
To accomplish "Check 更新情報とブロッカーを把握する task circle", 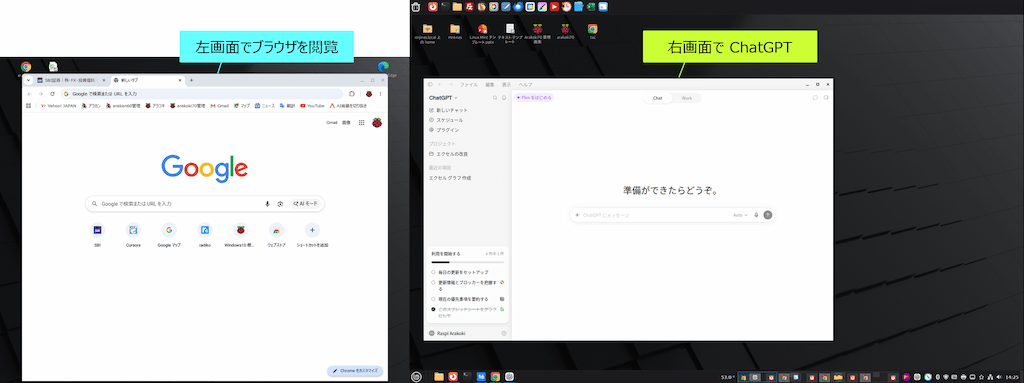I will tap(434, 282).
